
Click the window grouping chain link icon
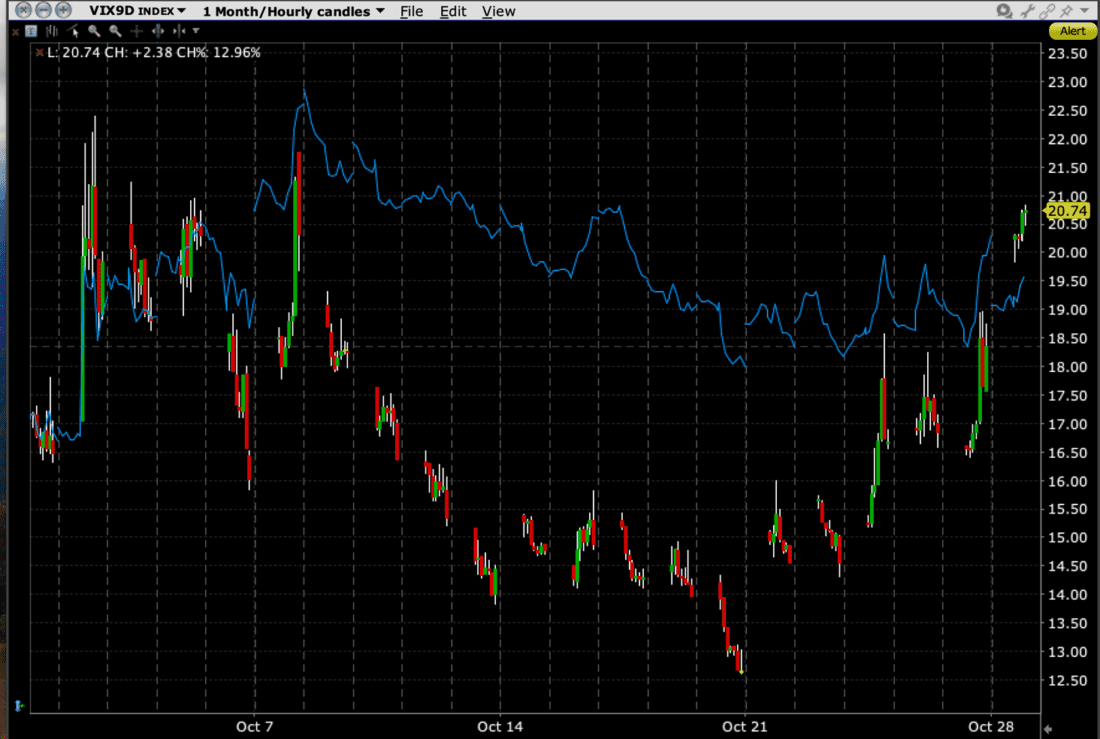(x=1047, y=11)
